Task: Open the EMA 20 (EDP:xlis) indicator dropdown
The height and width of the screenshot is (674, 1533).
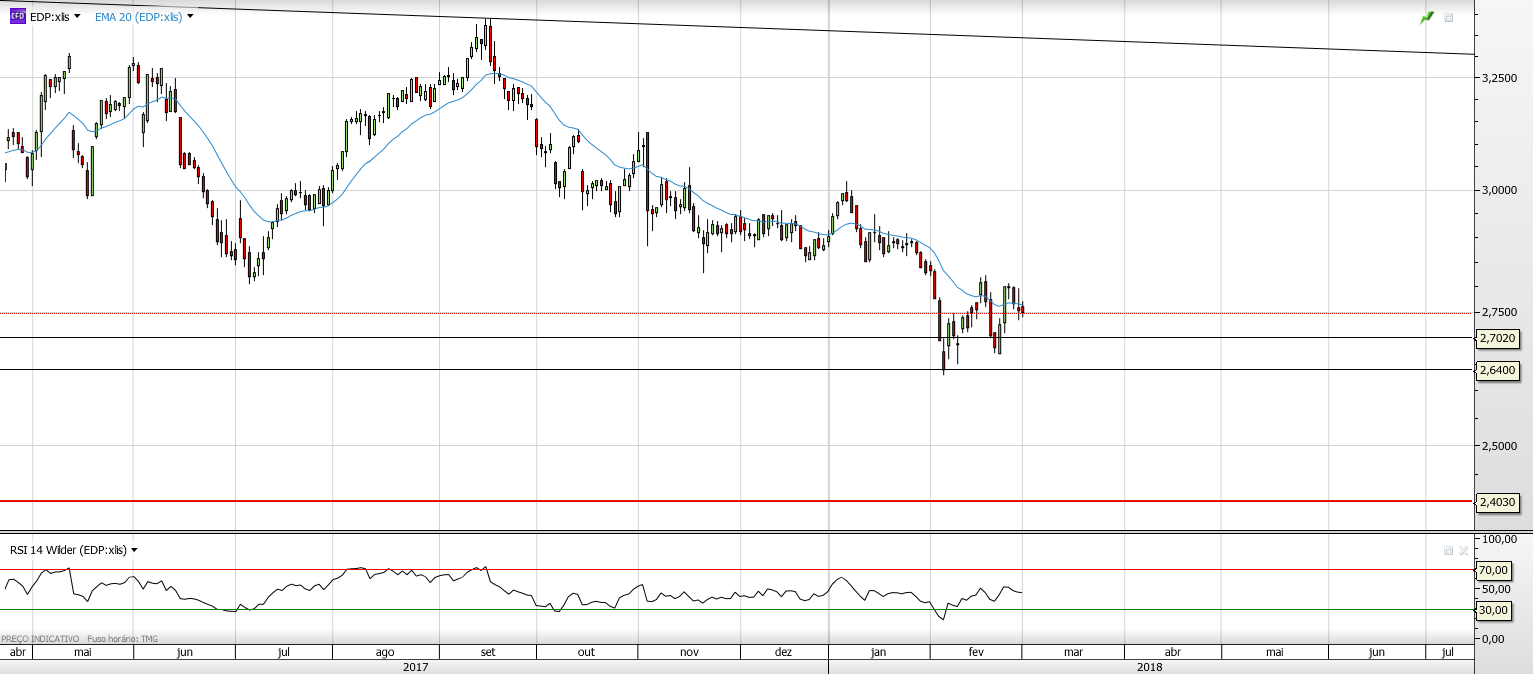Action: pos(190,16)
